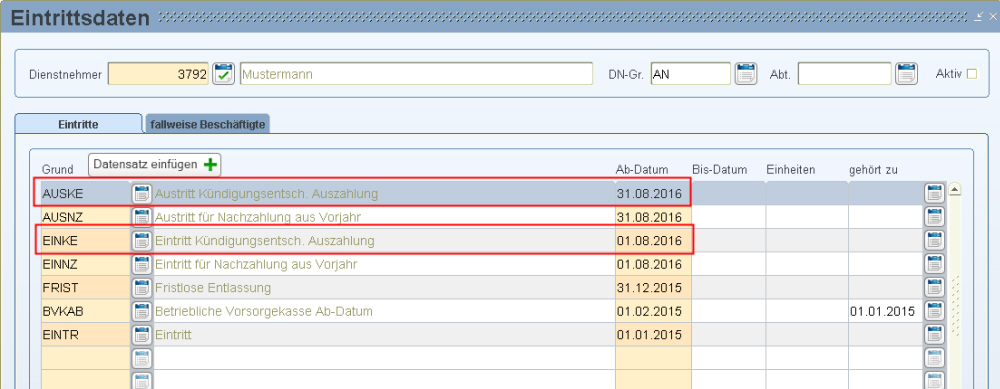Image resolution: width=1000 pixels, height=389 pixels.
Task: Close the Eintrittsdaten window
Action: (992, 17)
